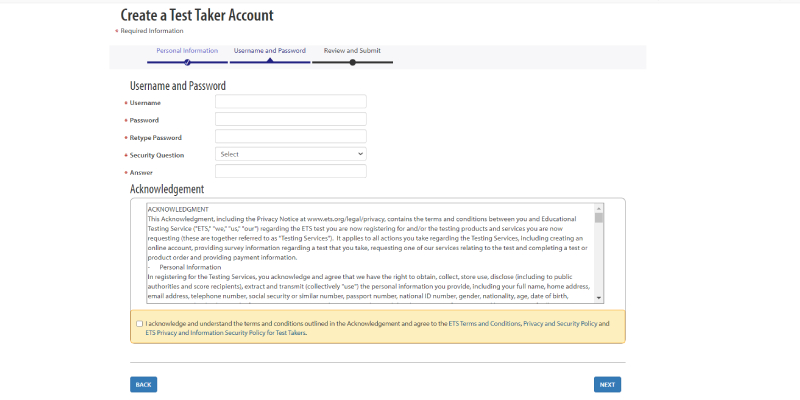Click the Personal Information step checkmark icon
Viewport: 800px width, 400px height.
click(x=187, y=62)
